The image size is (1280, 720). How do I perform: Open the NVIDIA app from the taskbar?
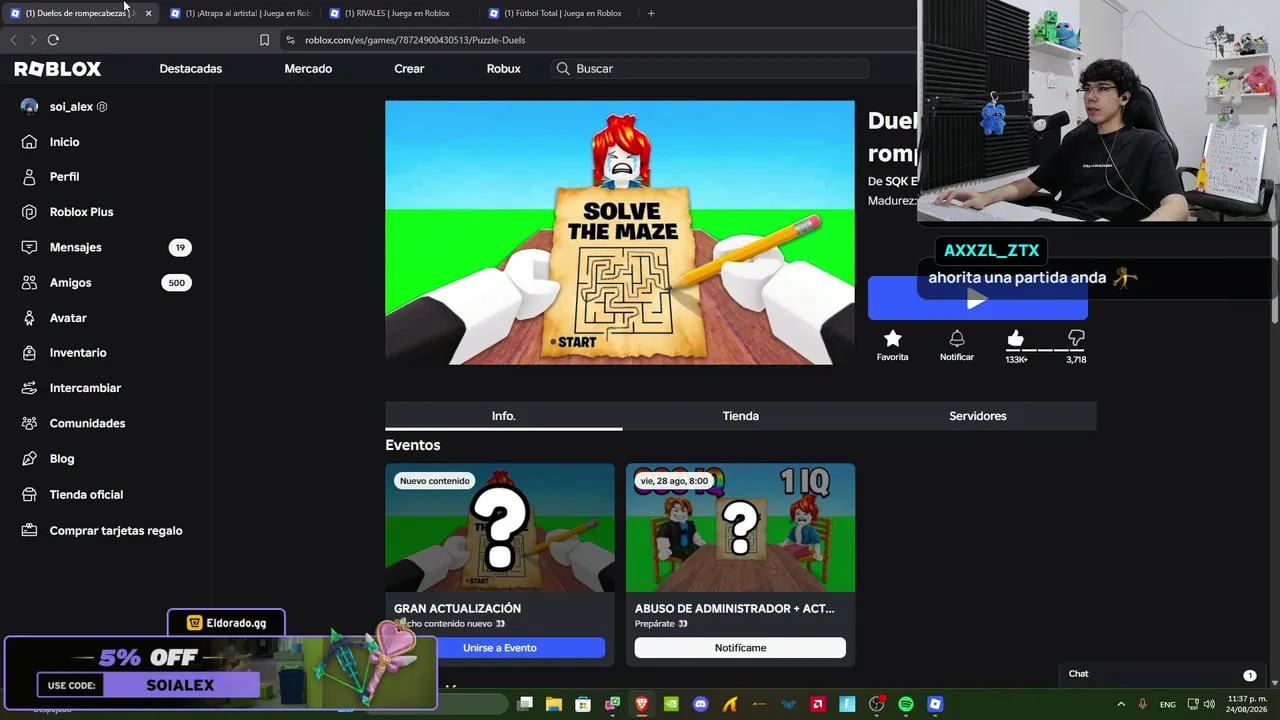tap(671, 704)
